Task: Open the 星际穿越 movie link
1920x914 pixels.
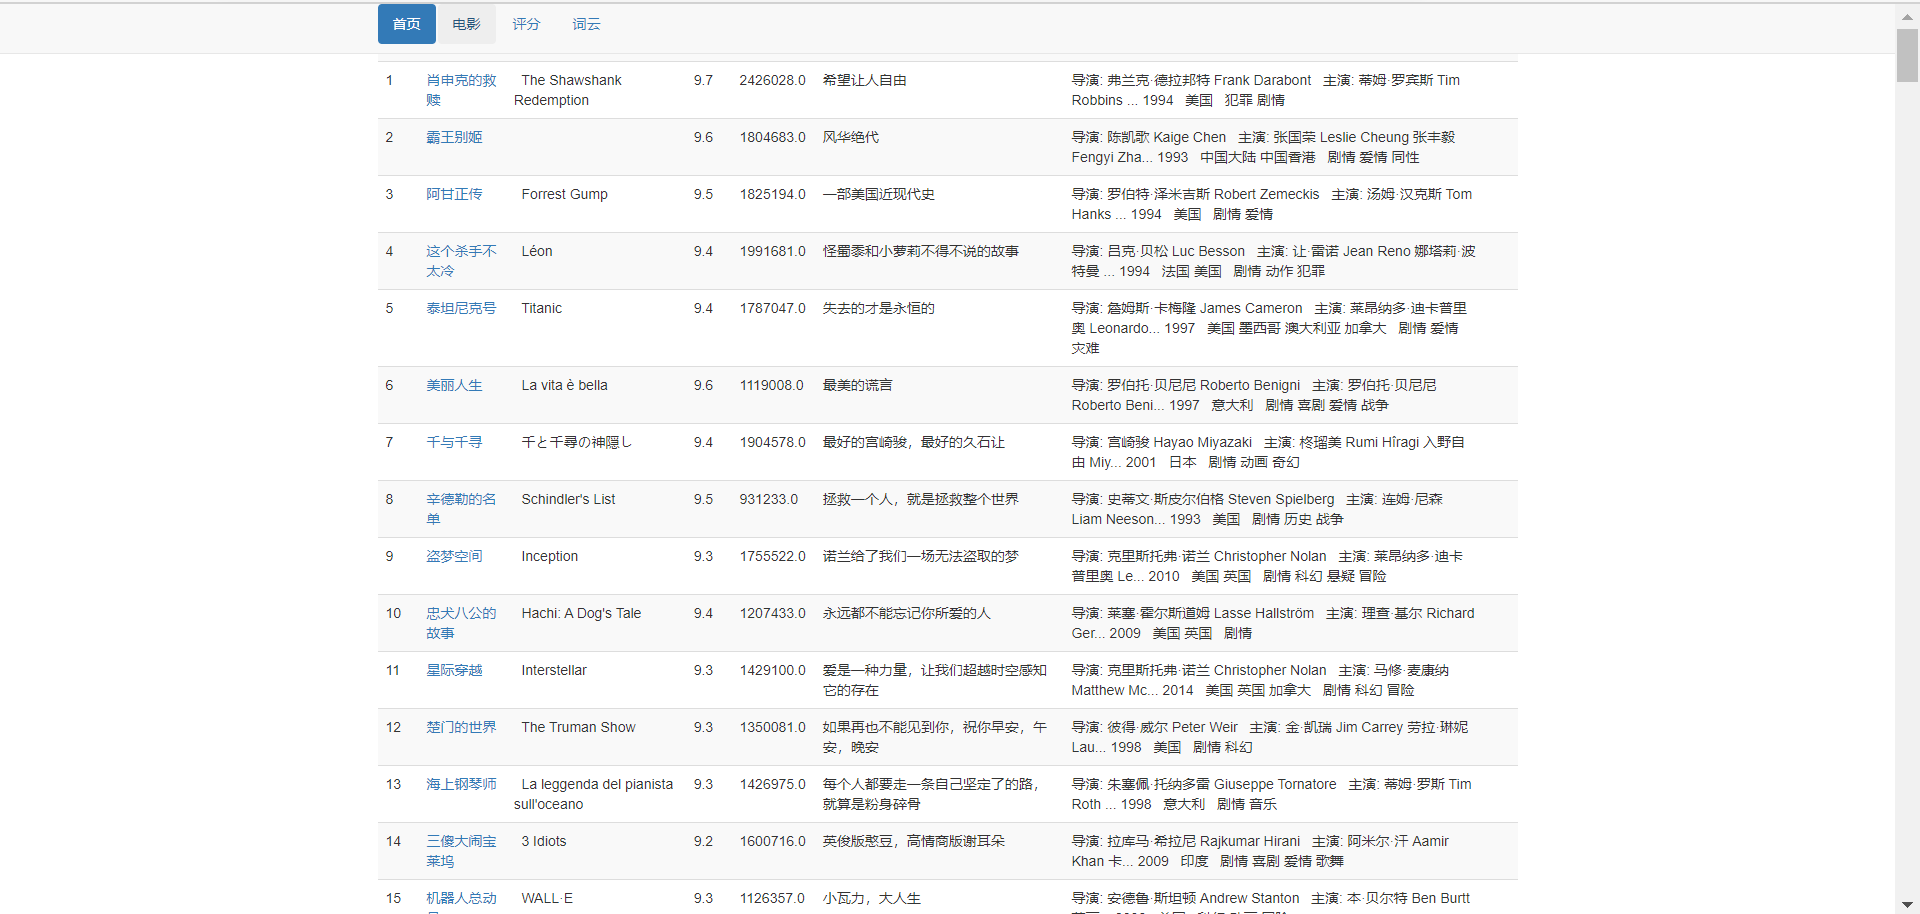Action: point(454,670)
